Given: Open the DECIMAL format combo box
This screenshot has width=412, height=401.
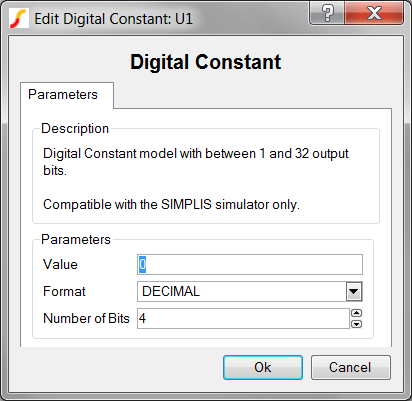Looking at the screenshot, I should pos(250,292).
